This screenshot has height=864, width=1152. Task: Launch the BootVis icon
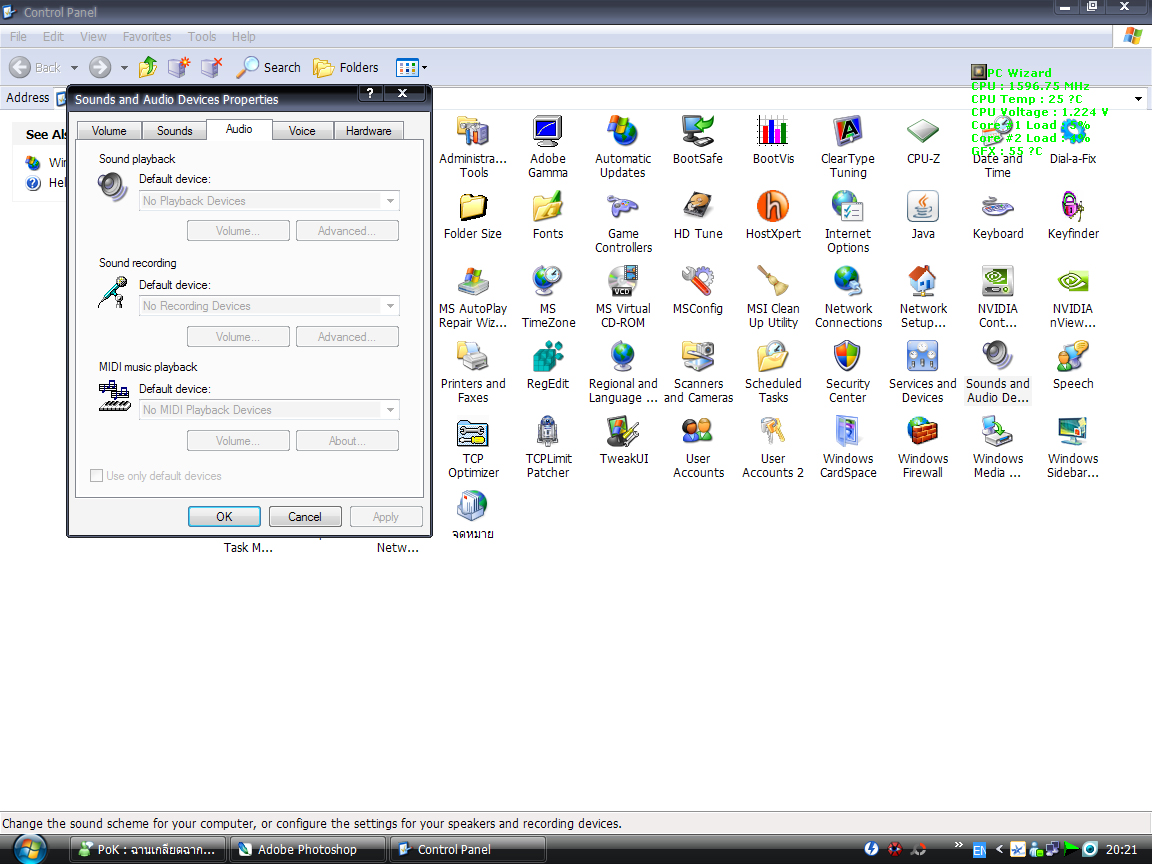tap(773, 140)
